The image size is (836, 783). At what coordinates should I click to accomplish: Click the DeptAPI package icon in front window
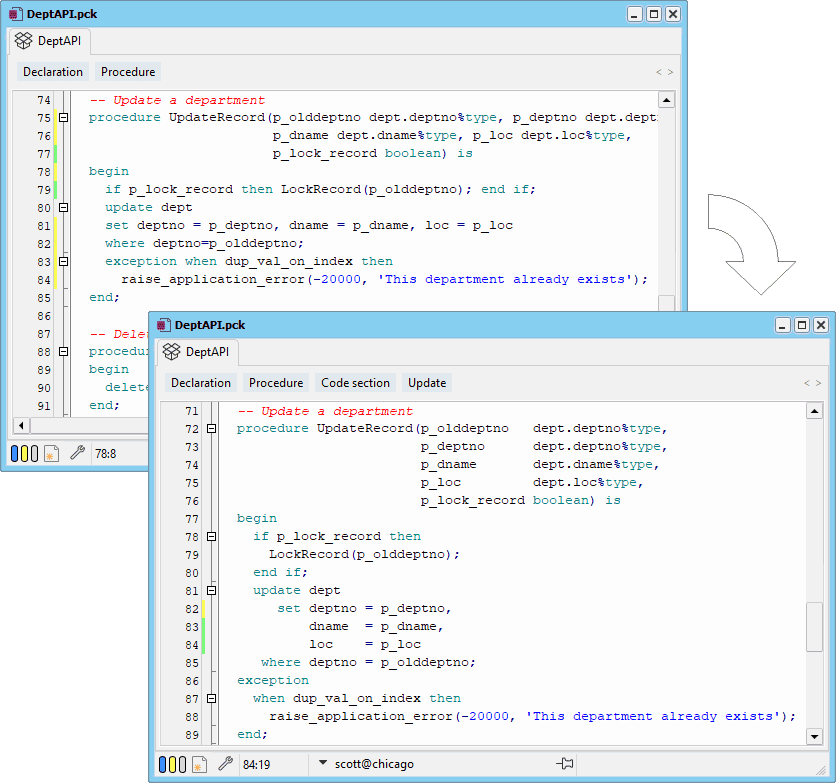click(172, 352)
